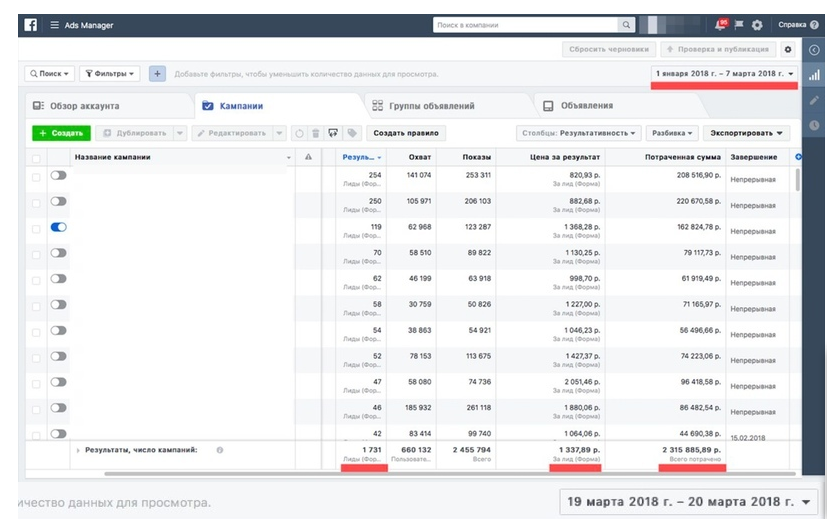Open date range 19 марта – 20 марта 2018
This screenshot has width=827, height=519.
click(688, 502)
